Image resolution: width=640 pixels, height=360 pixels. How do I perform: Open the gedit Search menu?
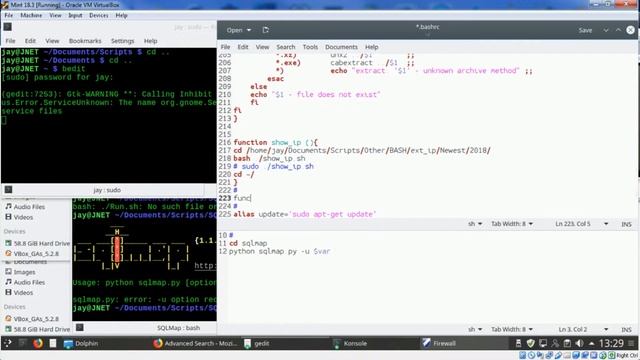click(x=286, y=47)
